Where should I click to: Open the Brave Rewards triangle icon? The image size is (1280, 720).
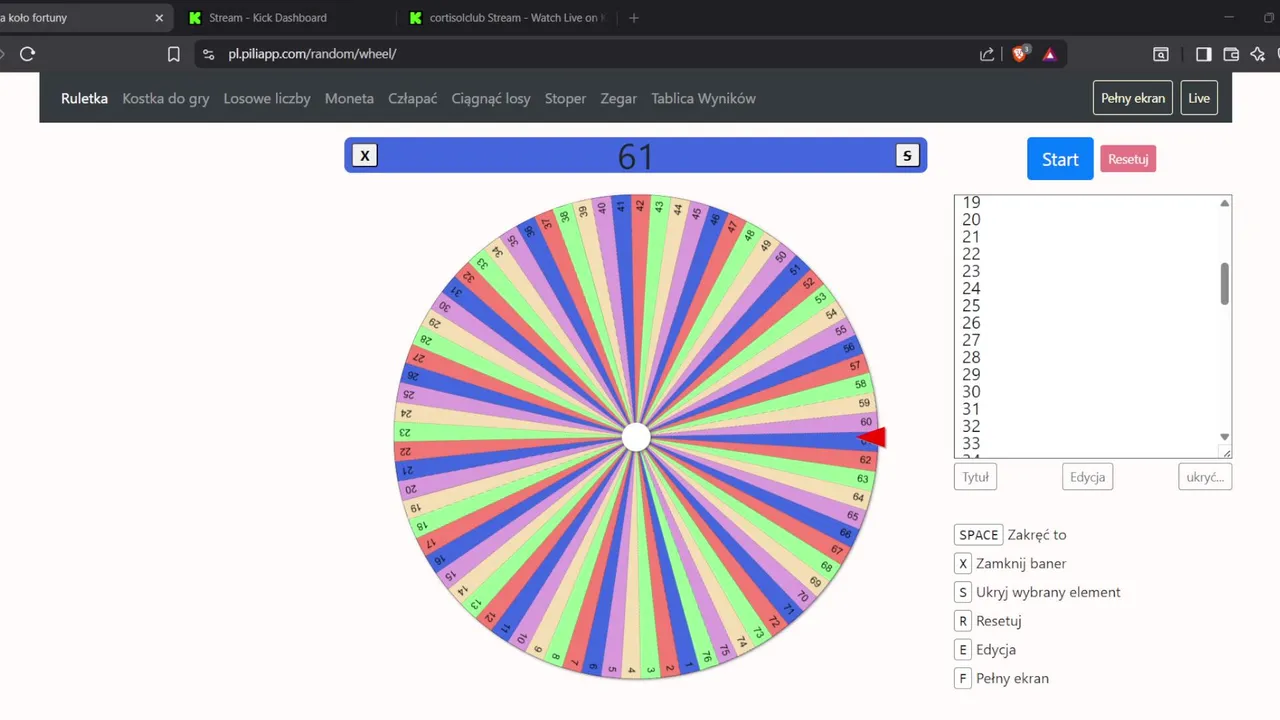[x=1049, y=54]
